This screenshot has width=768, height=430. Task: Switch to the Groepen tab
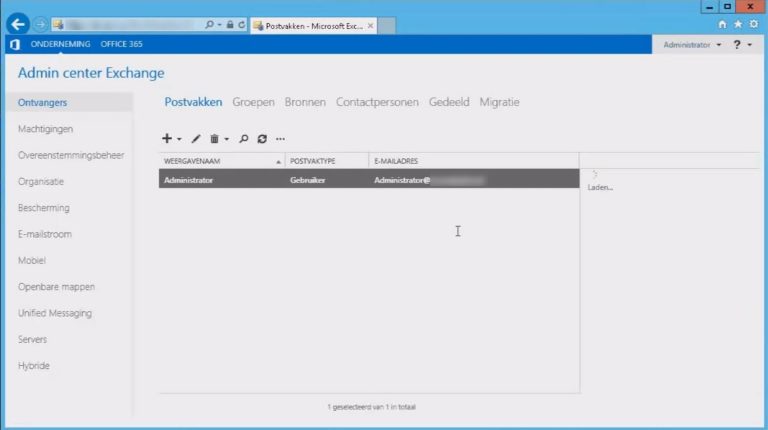click(x=253, y=102)
